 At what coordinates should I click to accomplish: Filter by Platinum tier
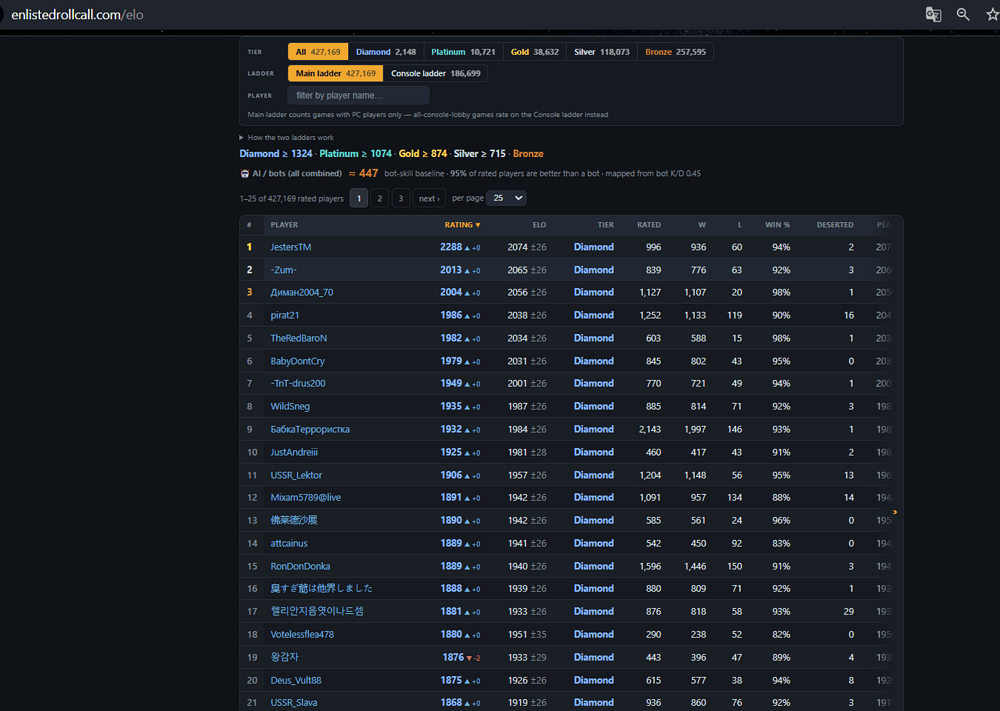coord(463,52)
